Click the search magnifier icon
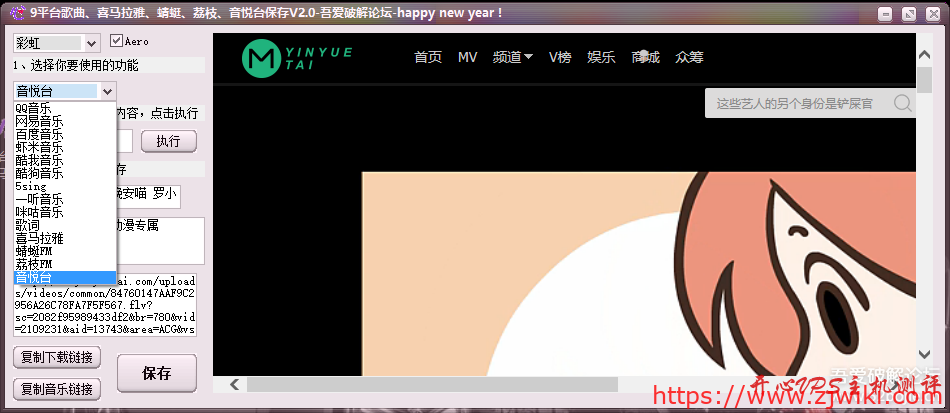 (x=903, y=103)
